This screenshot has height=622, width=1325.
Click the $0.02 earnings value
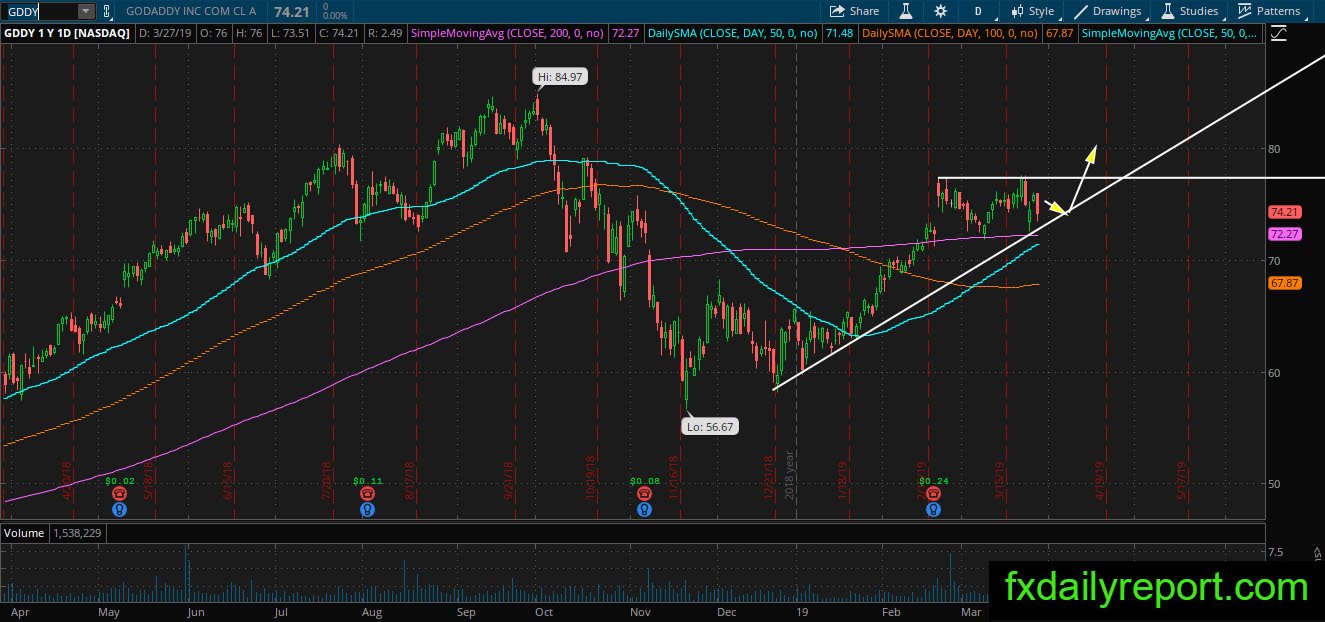pos(120,480)
